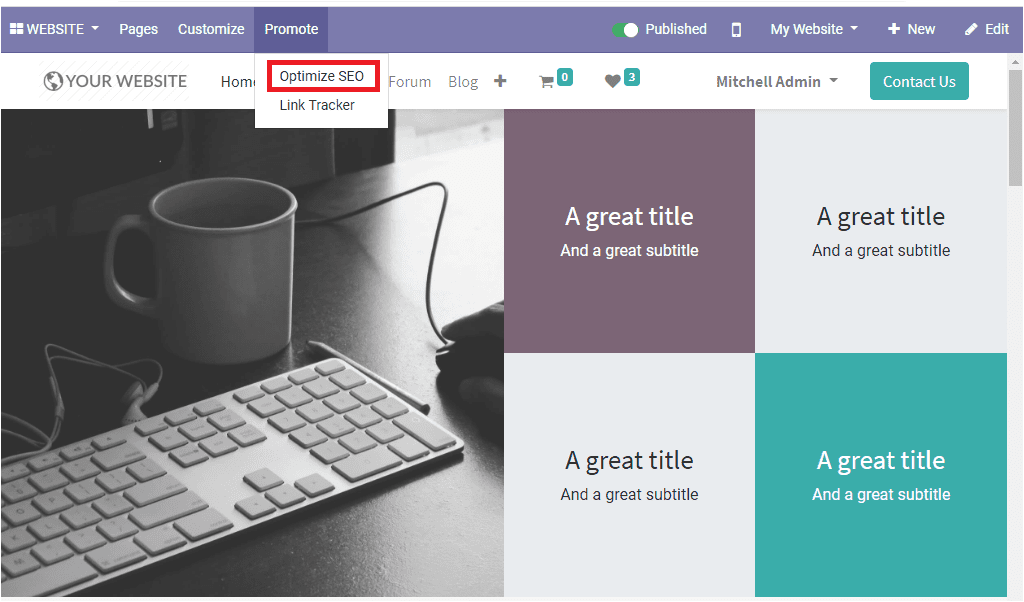Image resolution: width=1024 pixels, height=602 pixels.
Task: Click the plus icon to add menu item
Action: coord(500,81)
